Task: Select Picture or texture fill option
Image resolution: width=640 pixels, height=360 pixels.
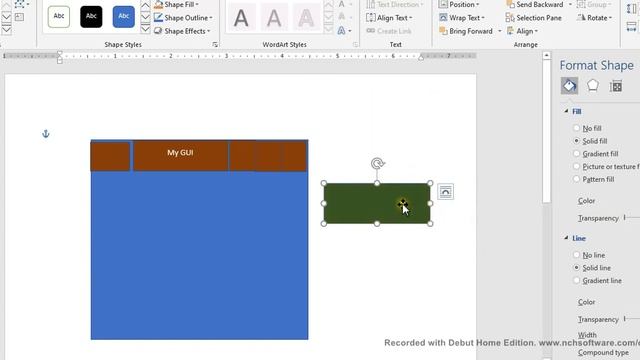Action: click(606, 167)
